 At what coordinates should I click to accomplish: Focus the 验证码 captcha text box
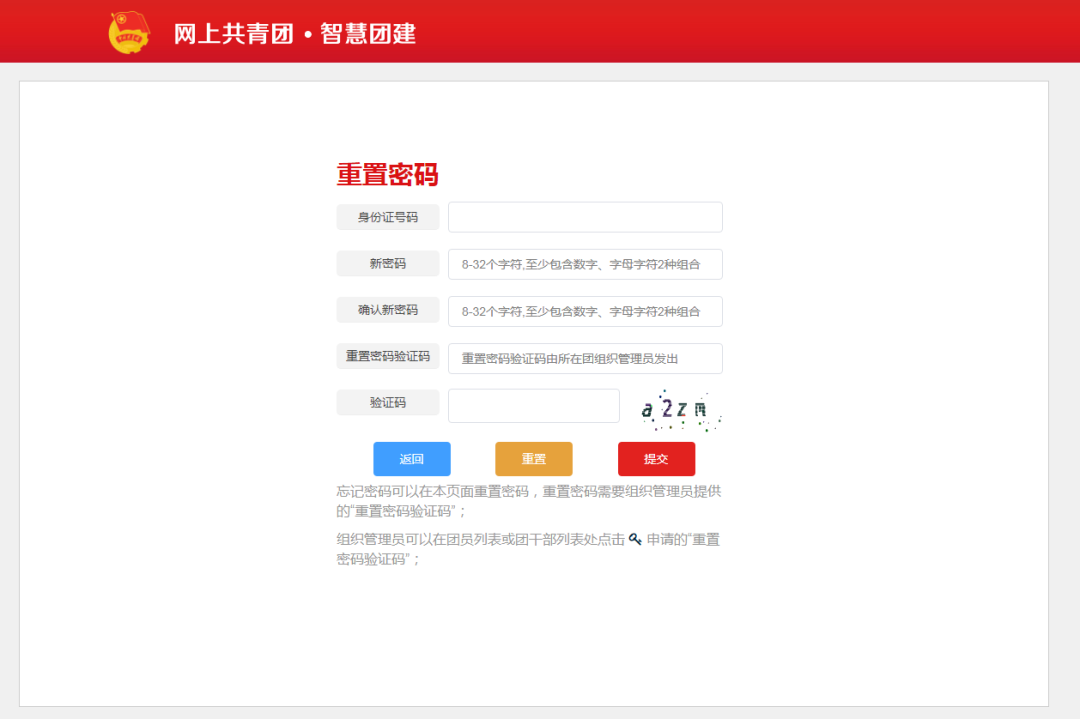pyautogui.click(x=534, y=406)
